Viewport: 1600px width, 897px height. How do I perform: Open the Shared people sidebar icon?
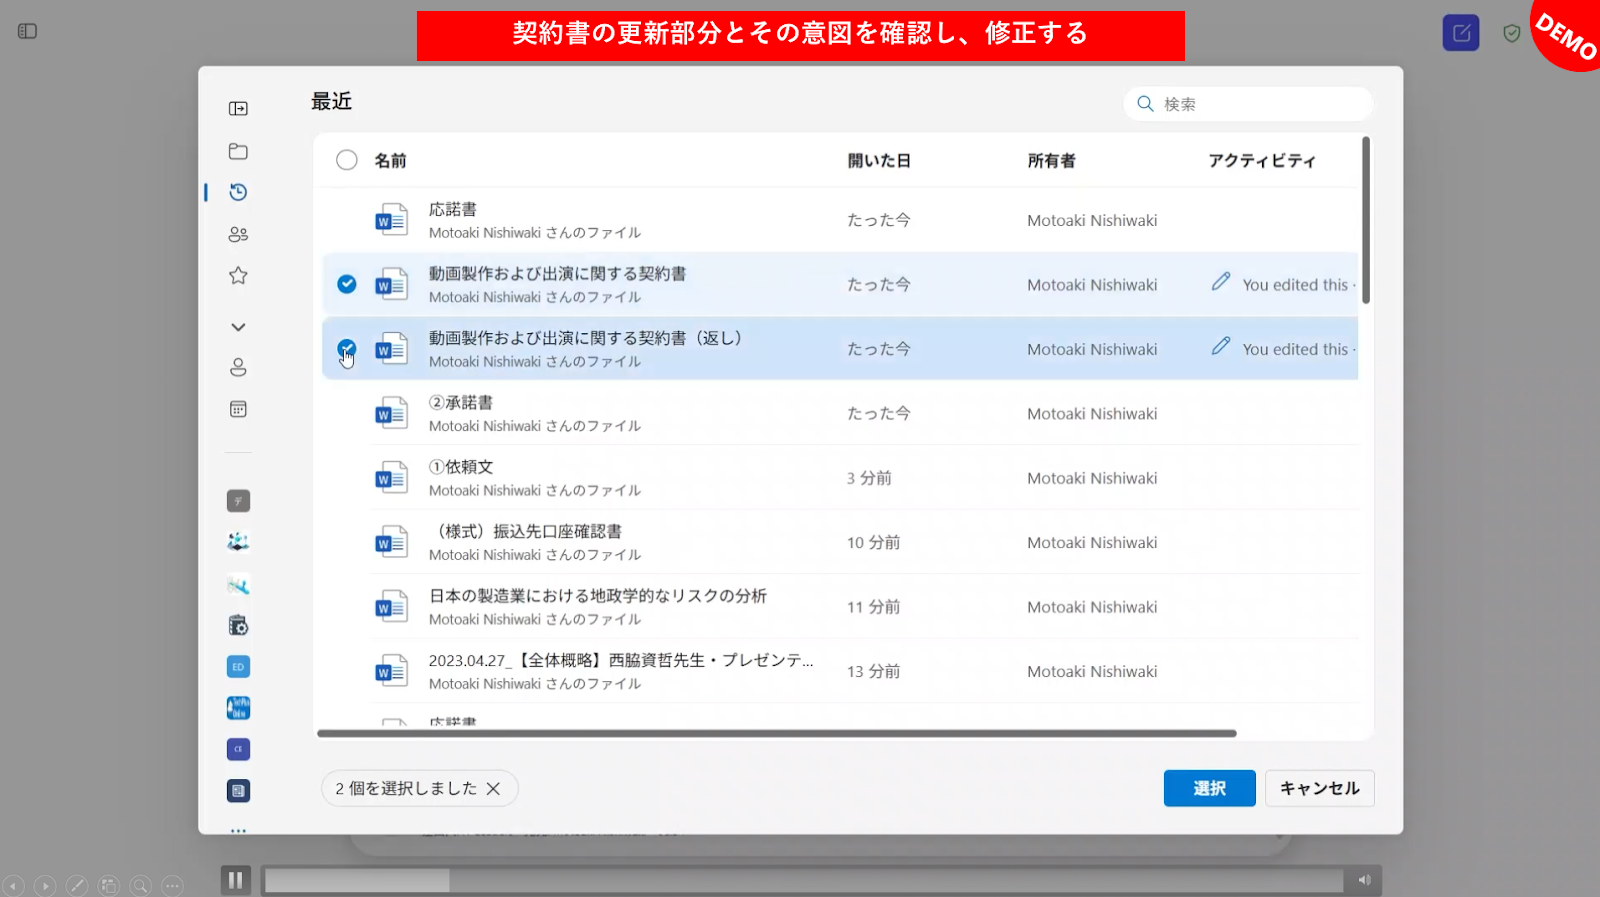tap(238, 234)
